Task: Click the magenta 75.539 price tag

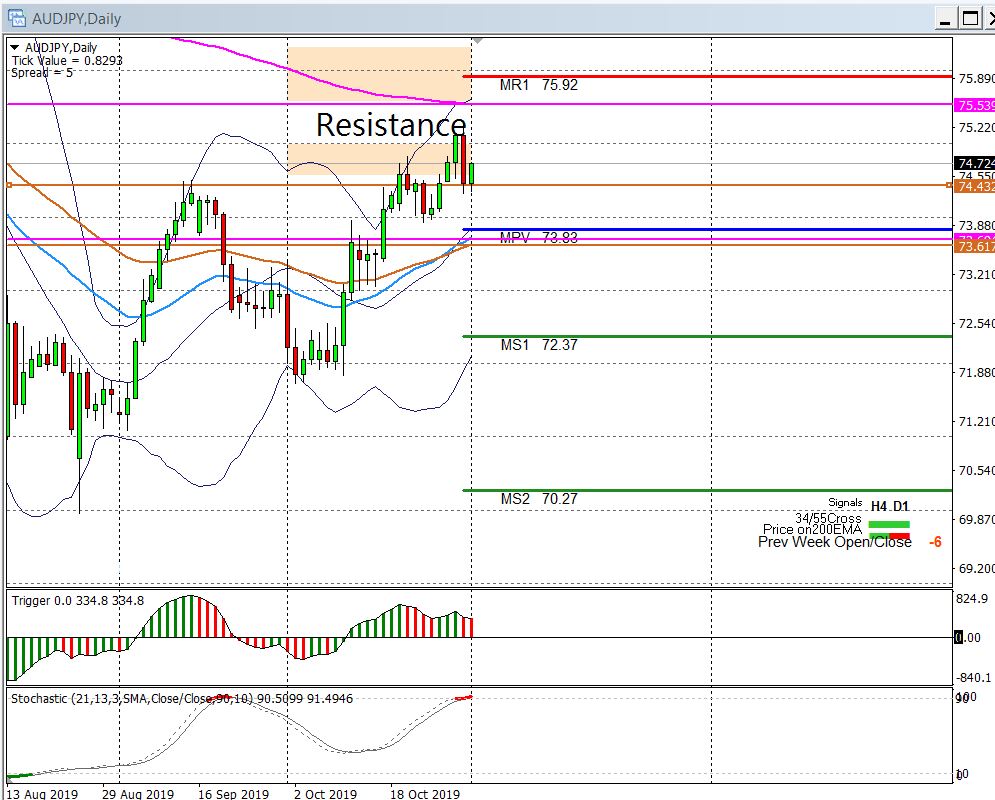Action: tap(974, 105)
